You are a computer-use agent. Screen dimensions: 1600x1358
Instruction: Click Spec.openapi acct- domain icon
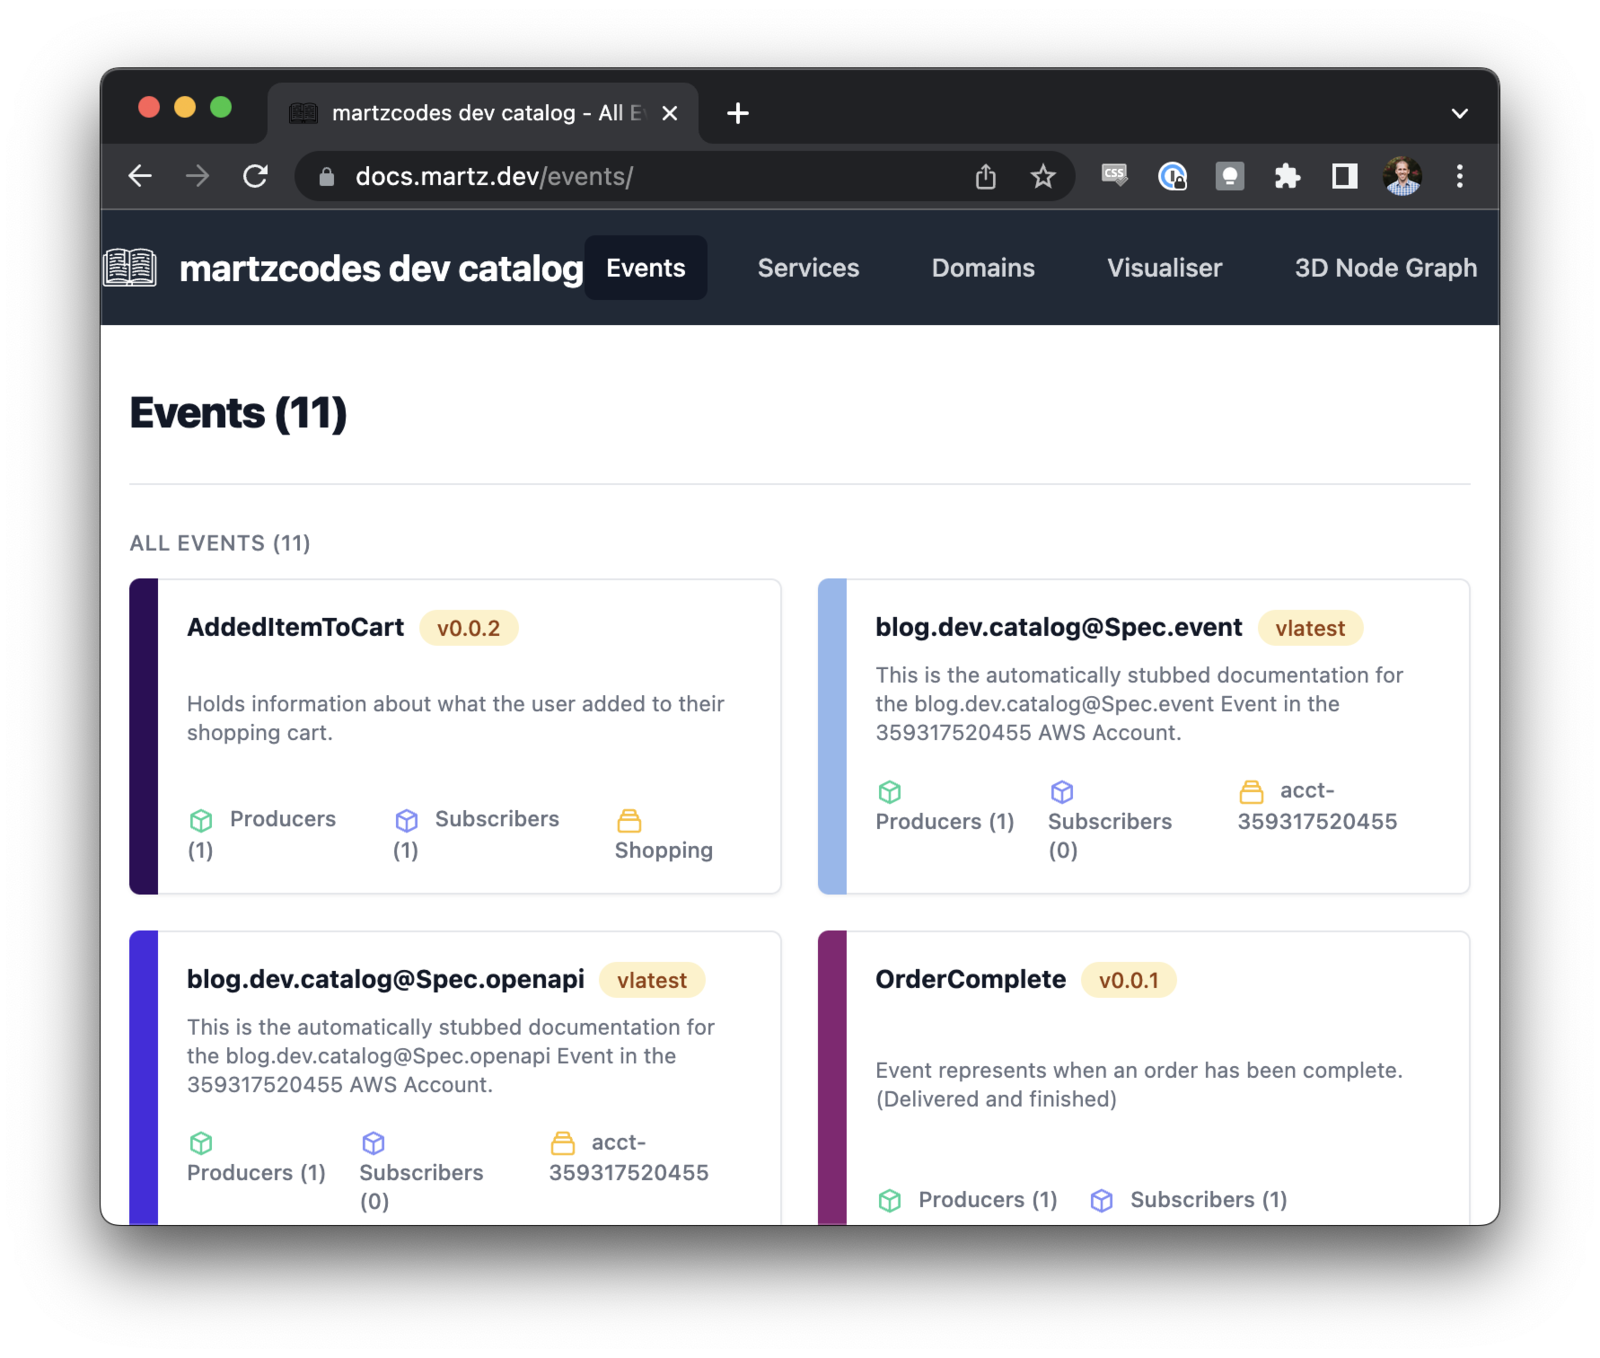tap(563, 1143)
